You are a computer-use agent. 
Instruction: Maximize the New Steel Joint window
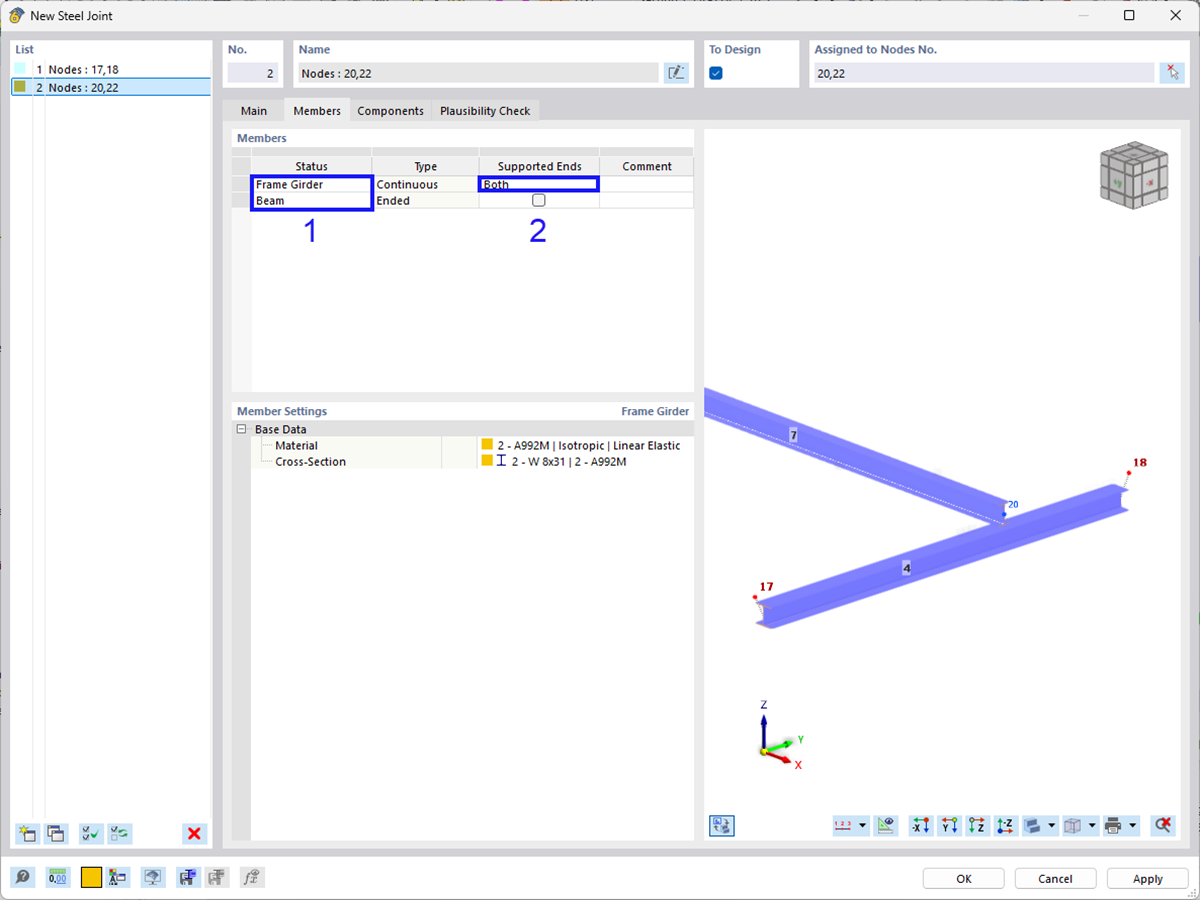1129,15
